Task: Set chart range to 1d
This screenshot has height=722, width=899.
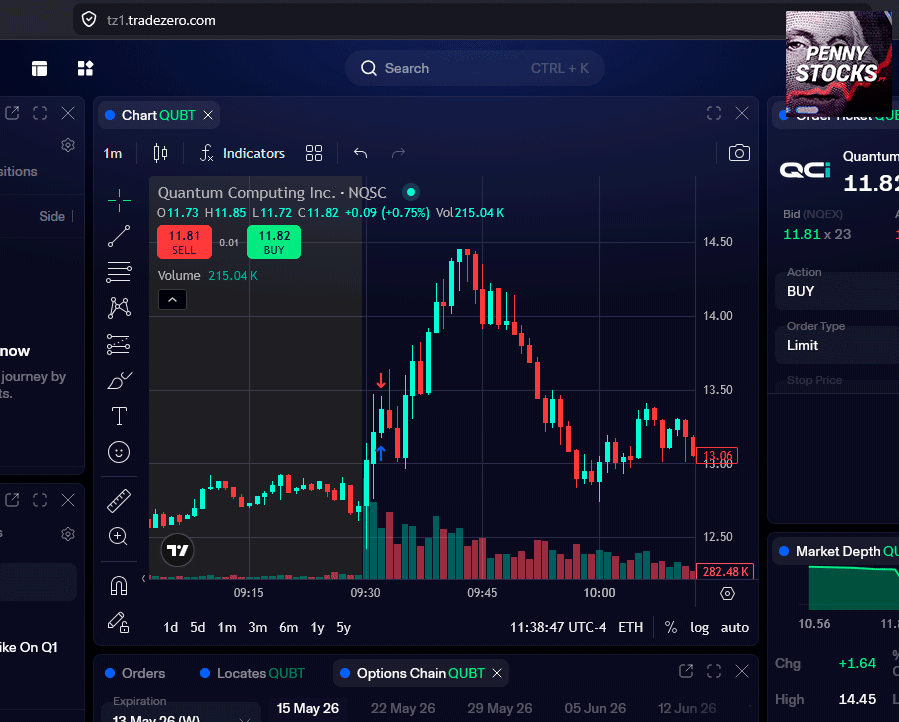Action: coord(170,627)
